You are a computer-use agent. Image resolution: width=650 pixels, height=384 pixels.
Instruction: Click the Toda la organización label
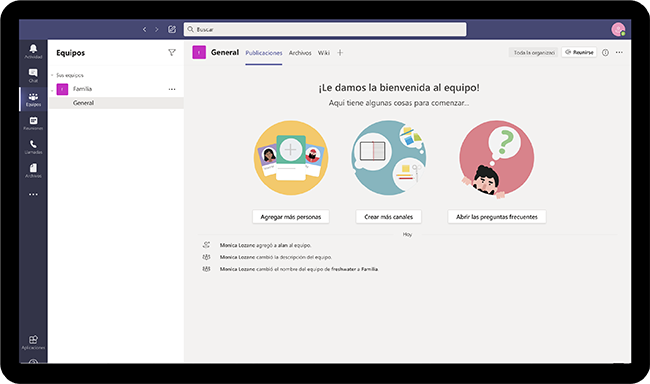click(x=534, y=53)
